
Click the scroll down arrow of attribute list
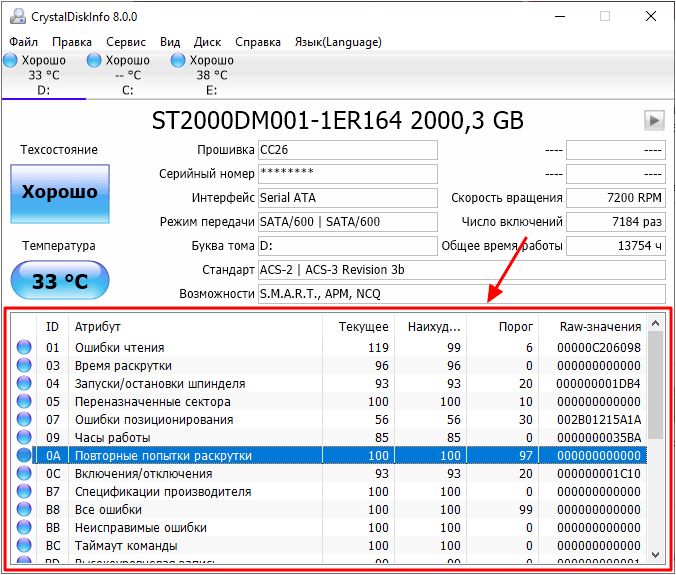[655, 554]
